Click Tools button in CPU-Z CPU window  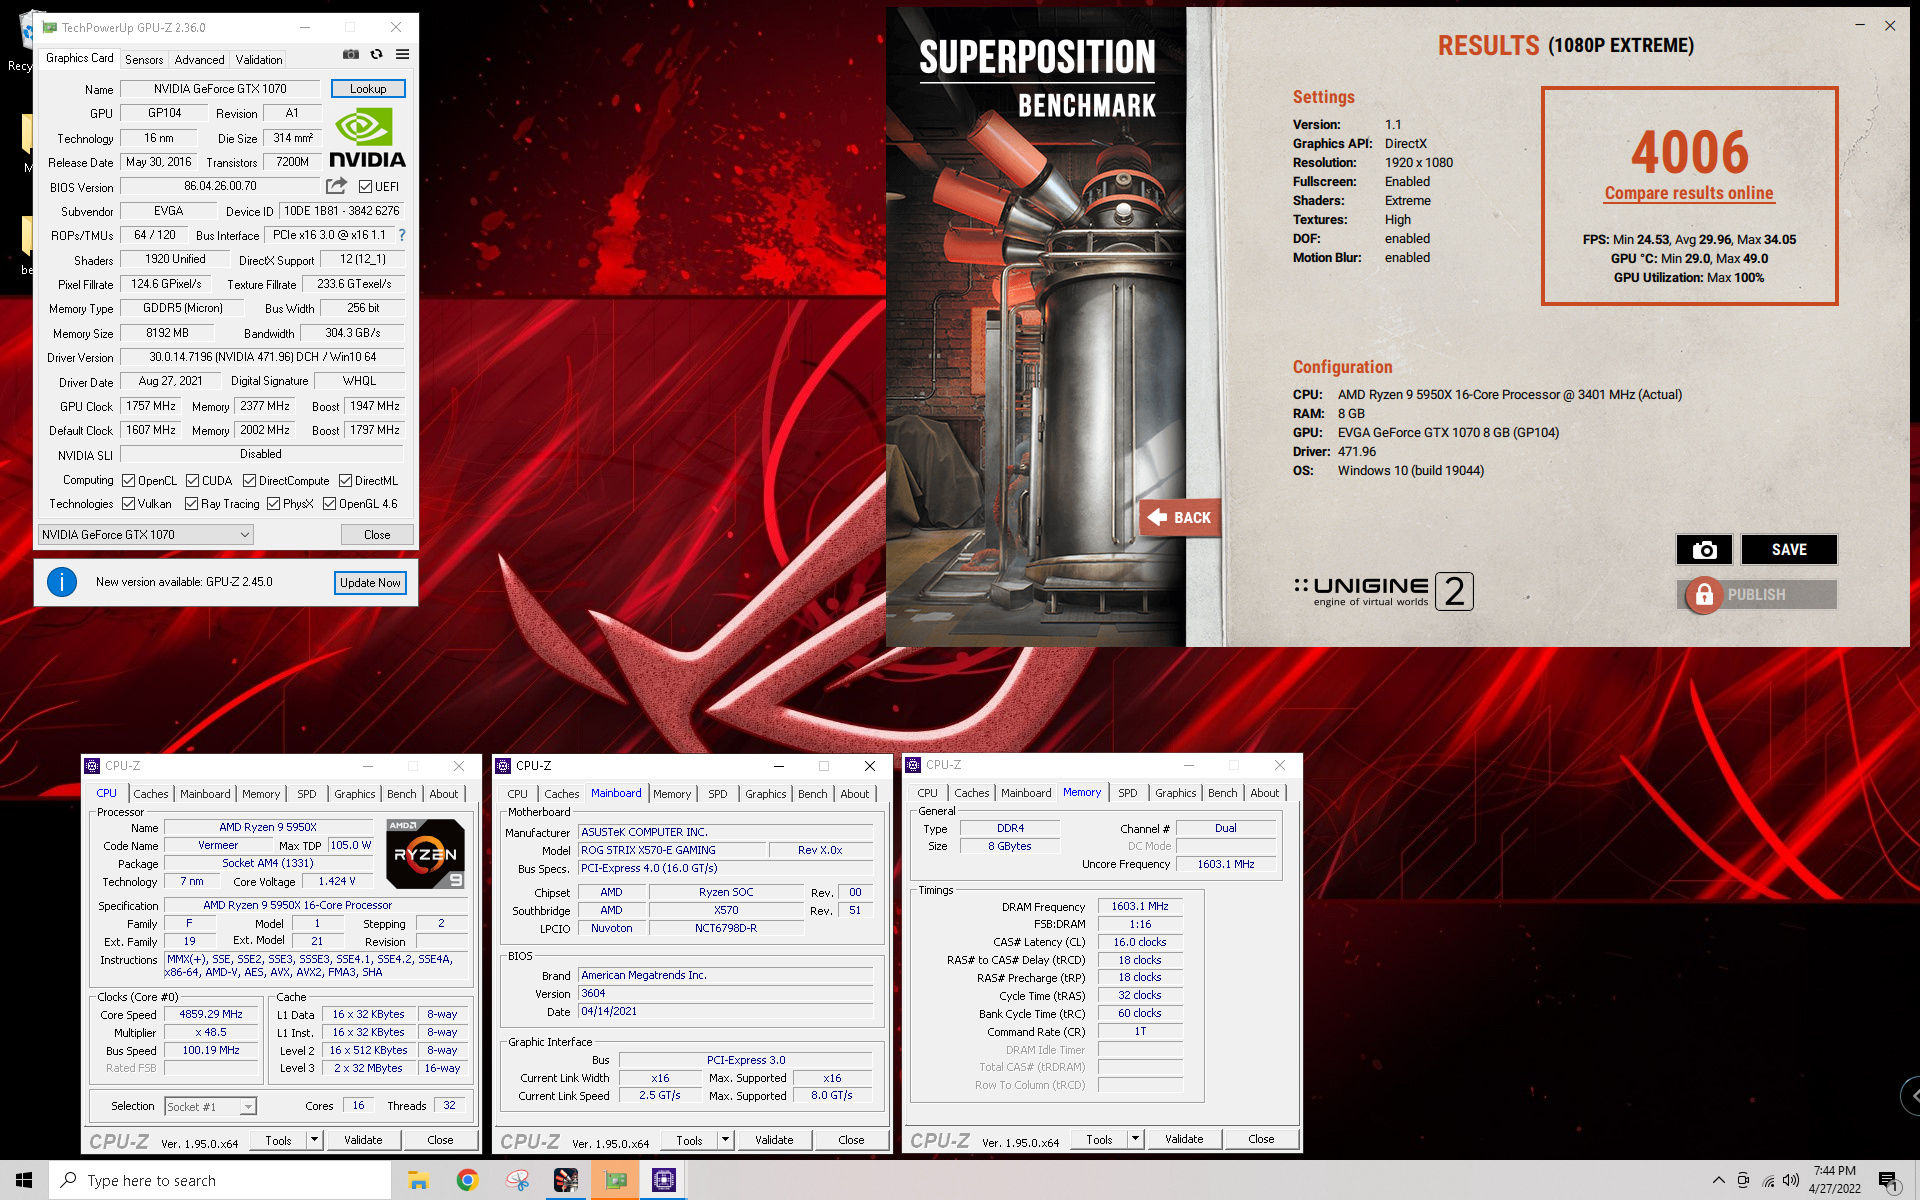pos(279,1140)
